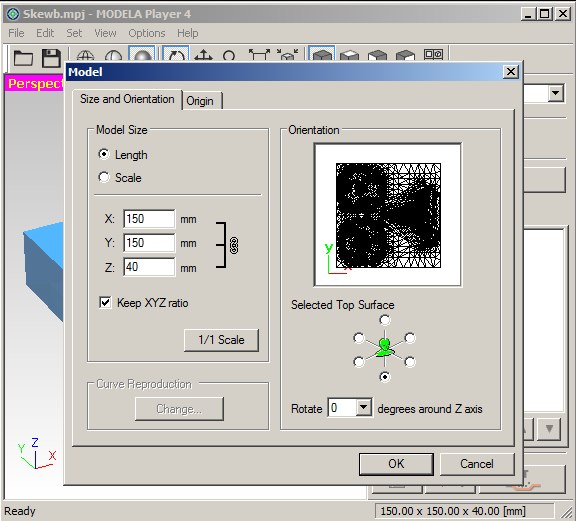Switch to Size and Orientation tab
Image resolution: width=576 pixels, height=521 pixels.
127,99
